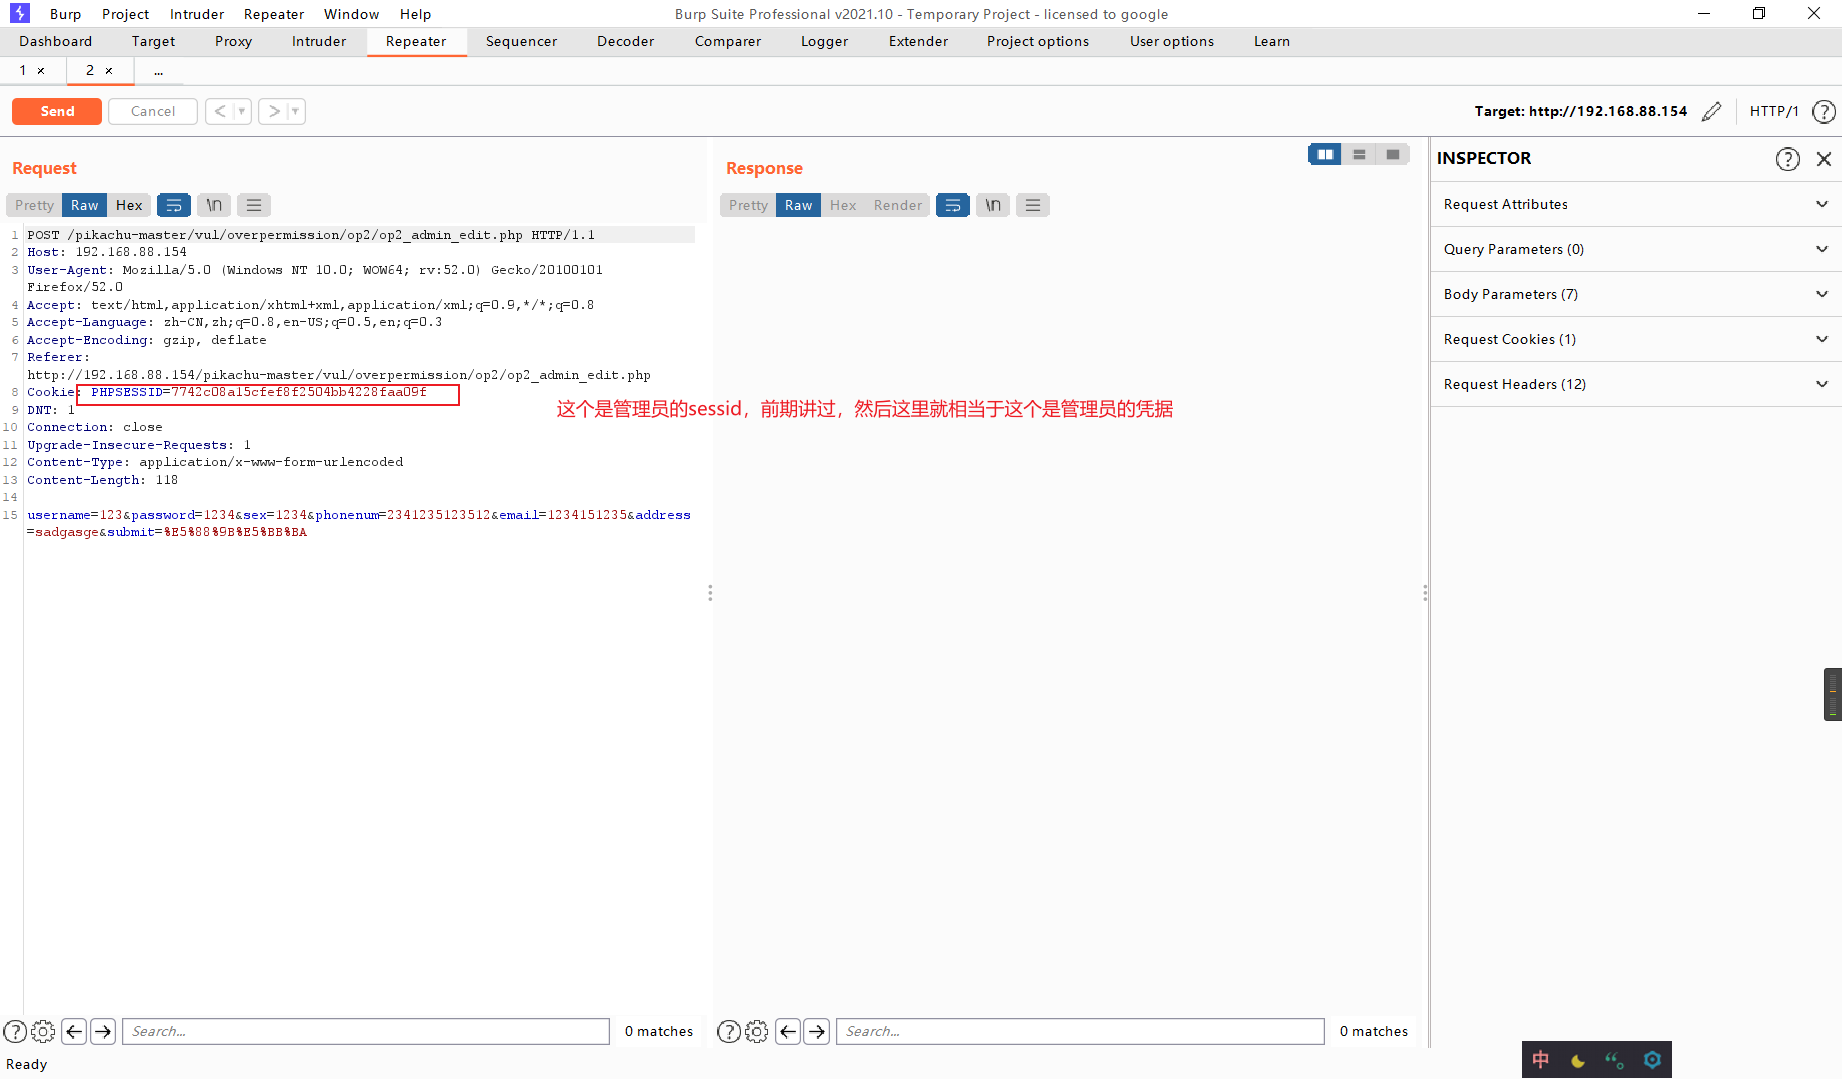Switch Response view to Render

coord(898,205)
